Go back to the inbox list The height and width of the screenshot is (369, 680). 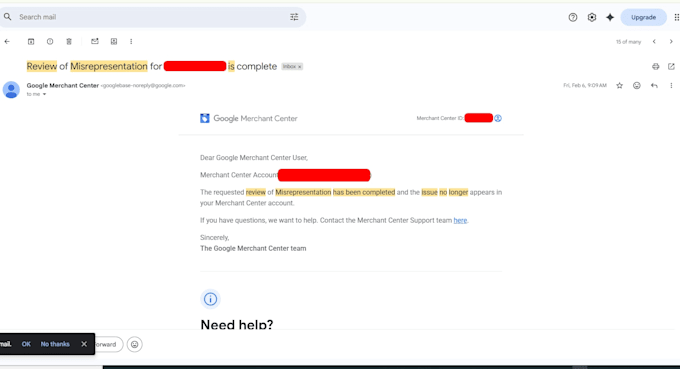(7, 42)
